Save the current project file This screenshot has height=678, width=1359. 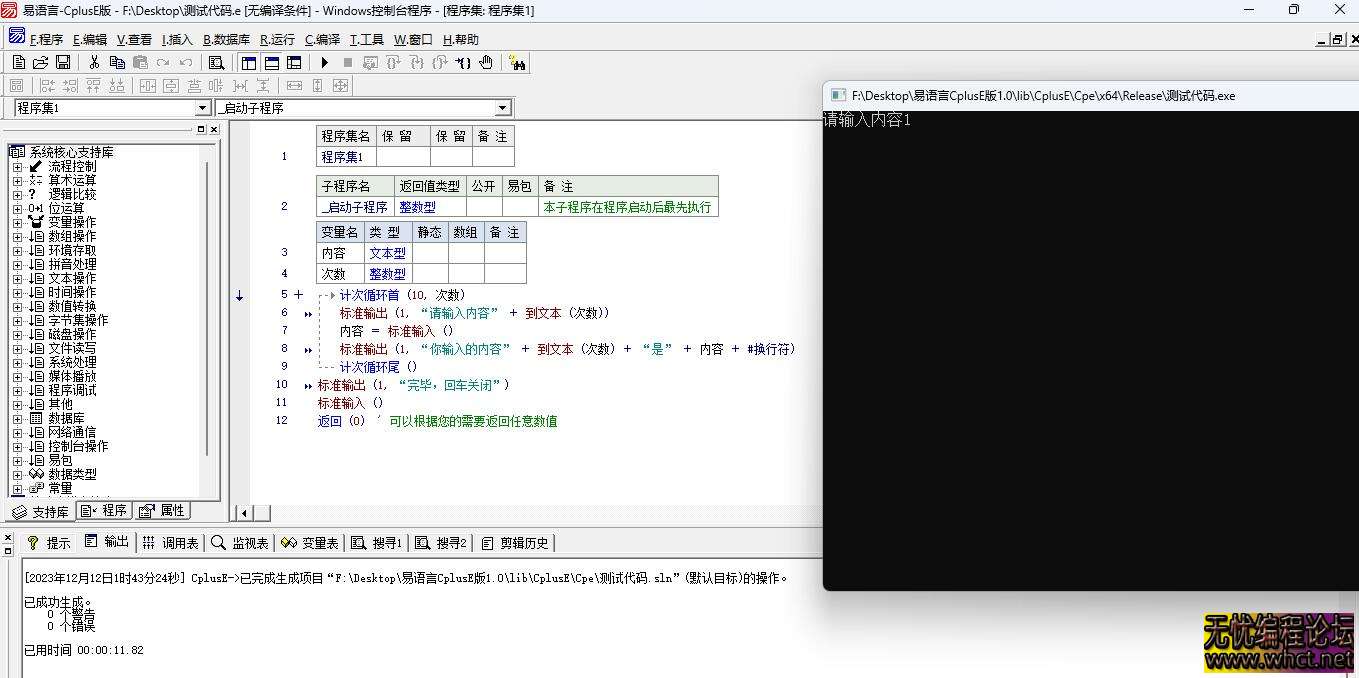click(x=62, y=61)
